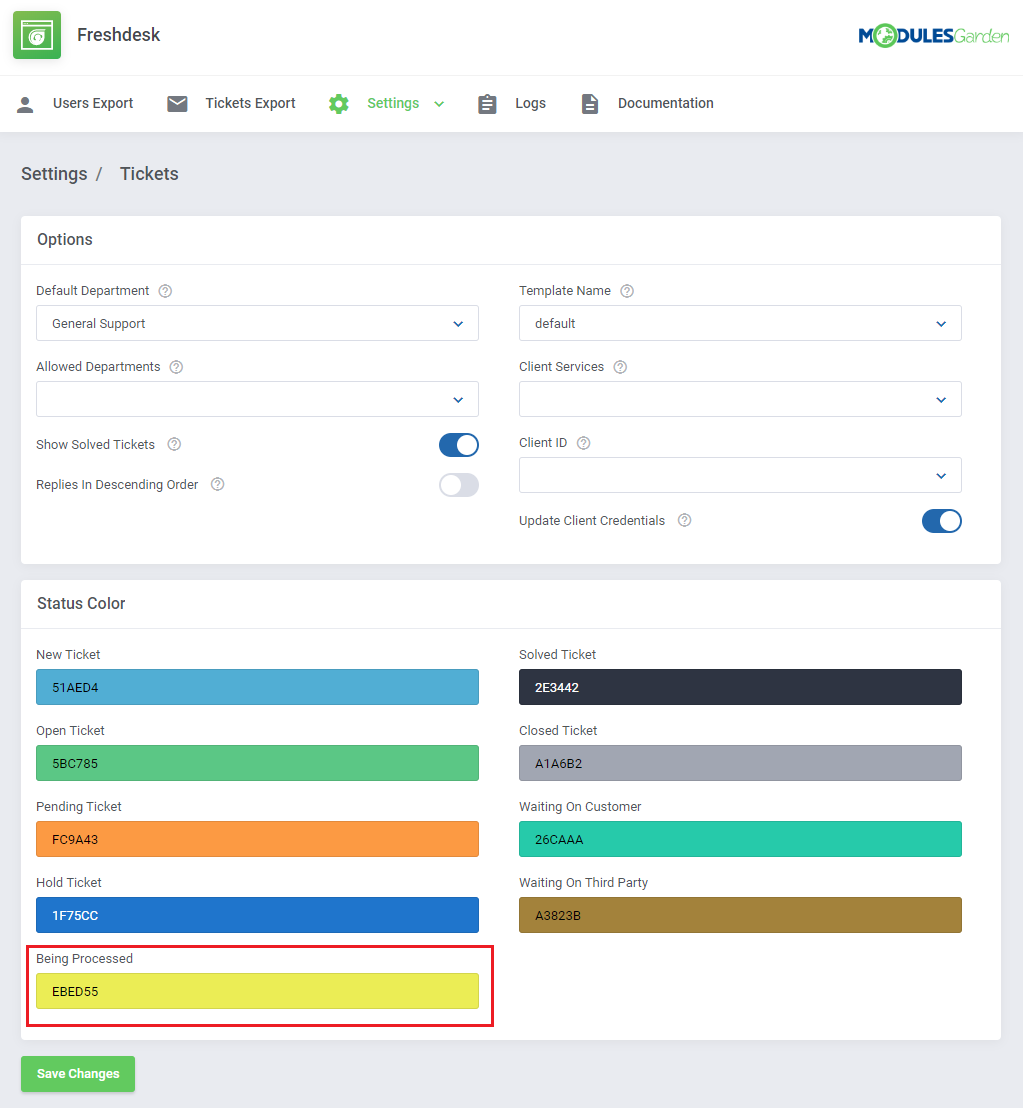The height and width of the screenshot is (1108, 1023).
Task: Show help for Update Client Credentials
Action: click(x=685, y=520)
